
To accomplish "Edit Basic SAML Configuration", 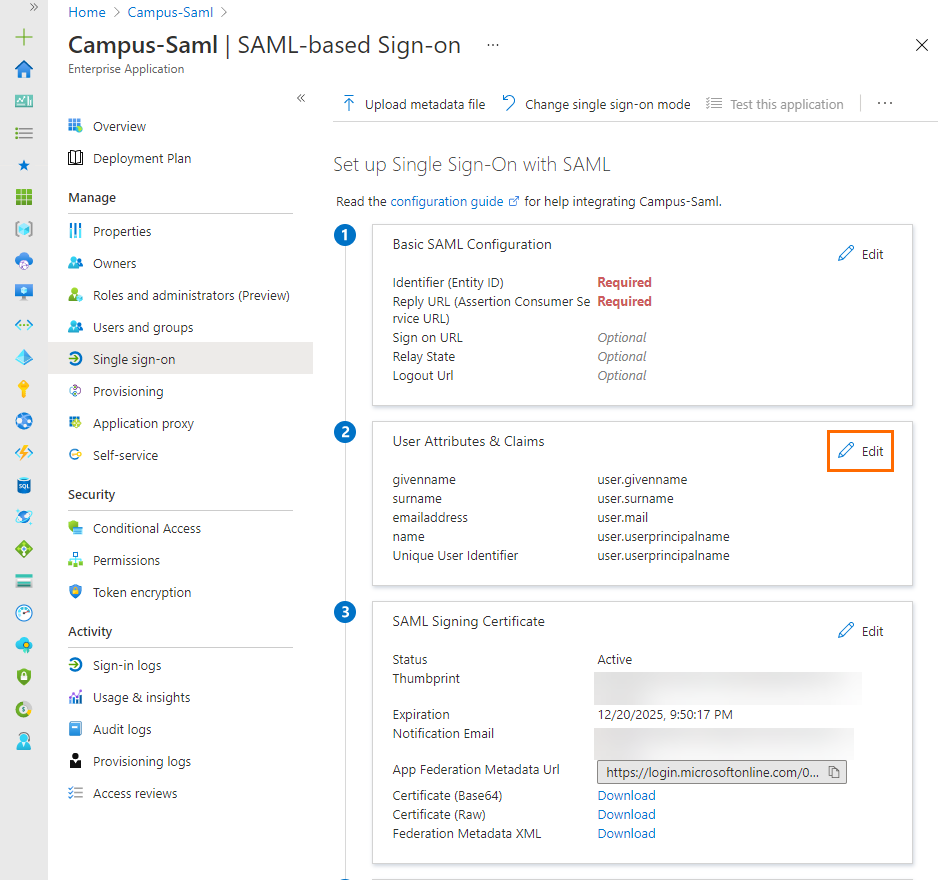I will coord(860,254).
